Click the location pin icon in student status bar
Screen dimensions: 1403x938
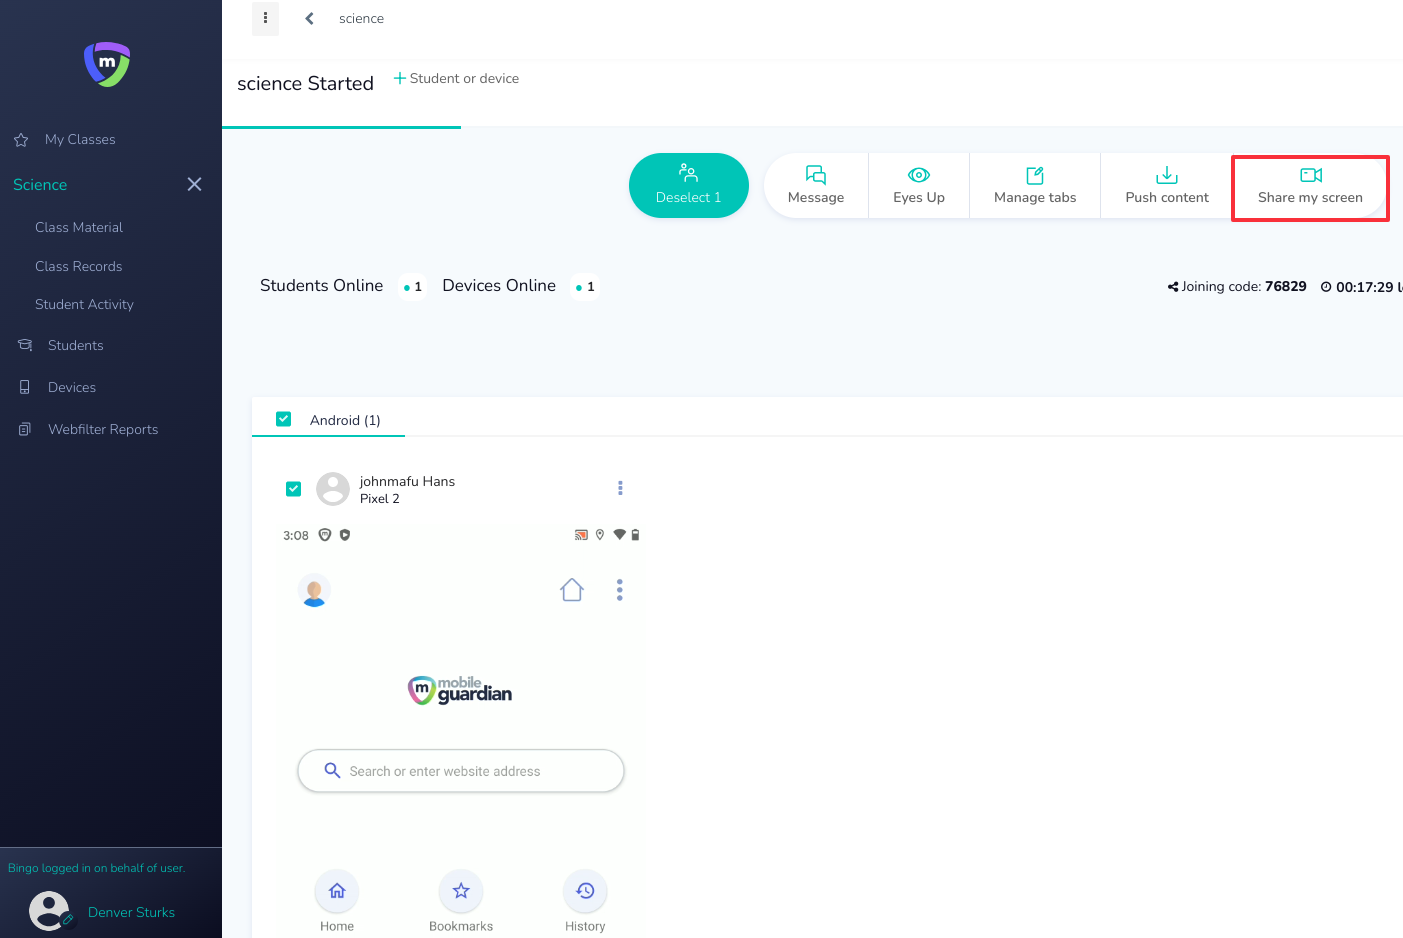coord(600,535)
